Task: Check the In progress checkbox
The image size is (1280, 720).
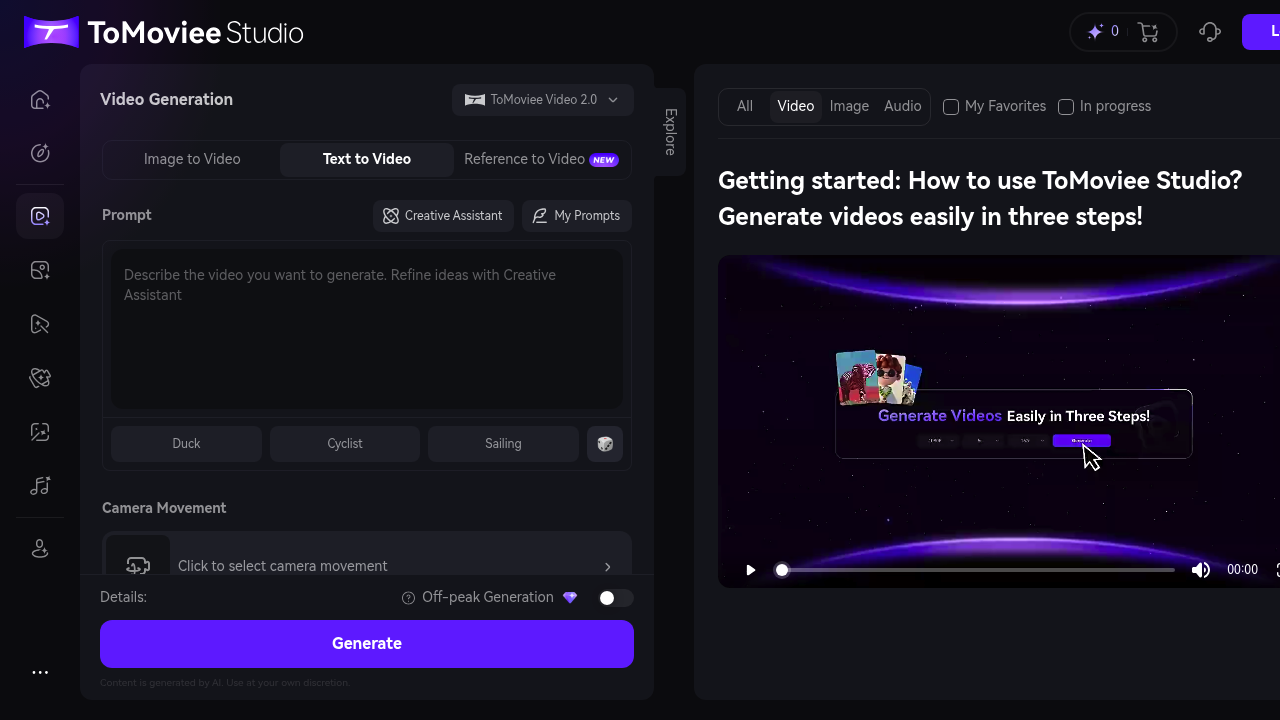Action: [1066, 106]
